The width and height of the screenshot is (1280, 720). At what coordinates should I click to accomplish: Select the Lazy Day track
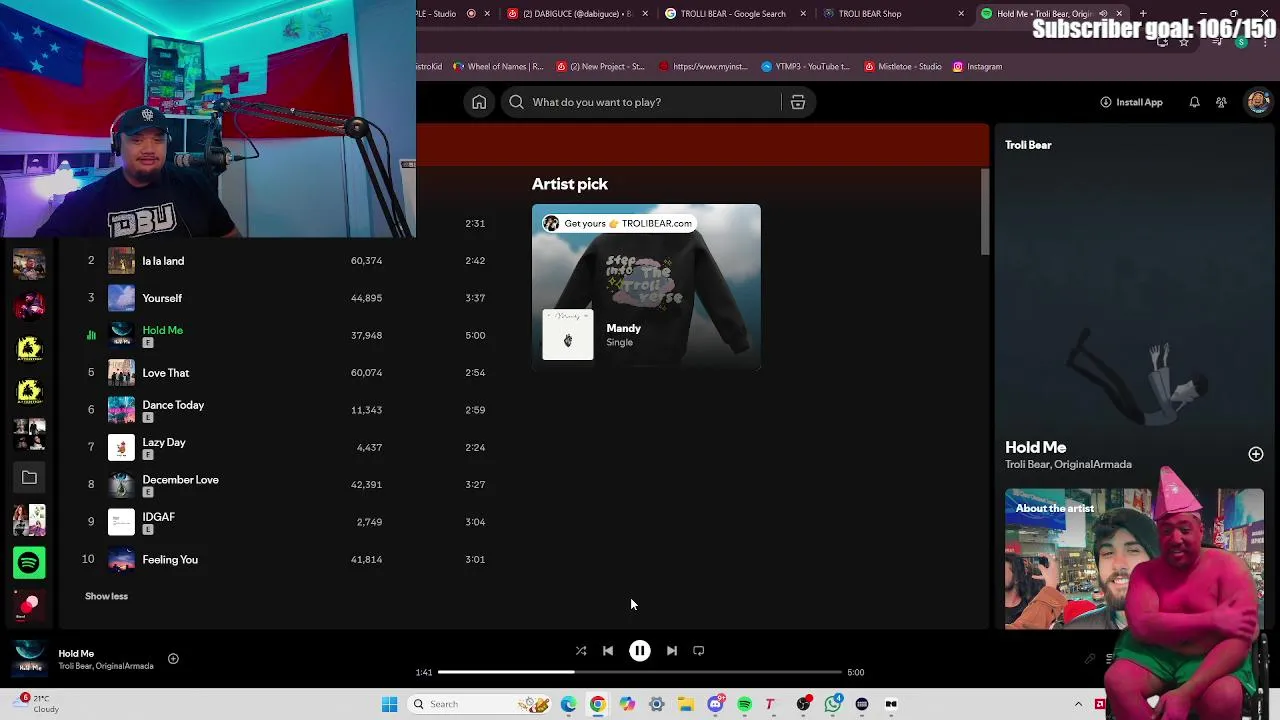[285, 447]
